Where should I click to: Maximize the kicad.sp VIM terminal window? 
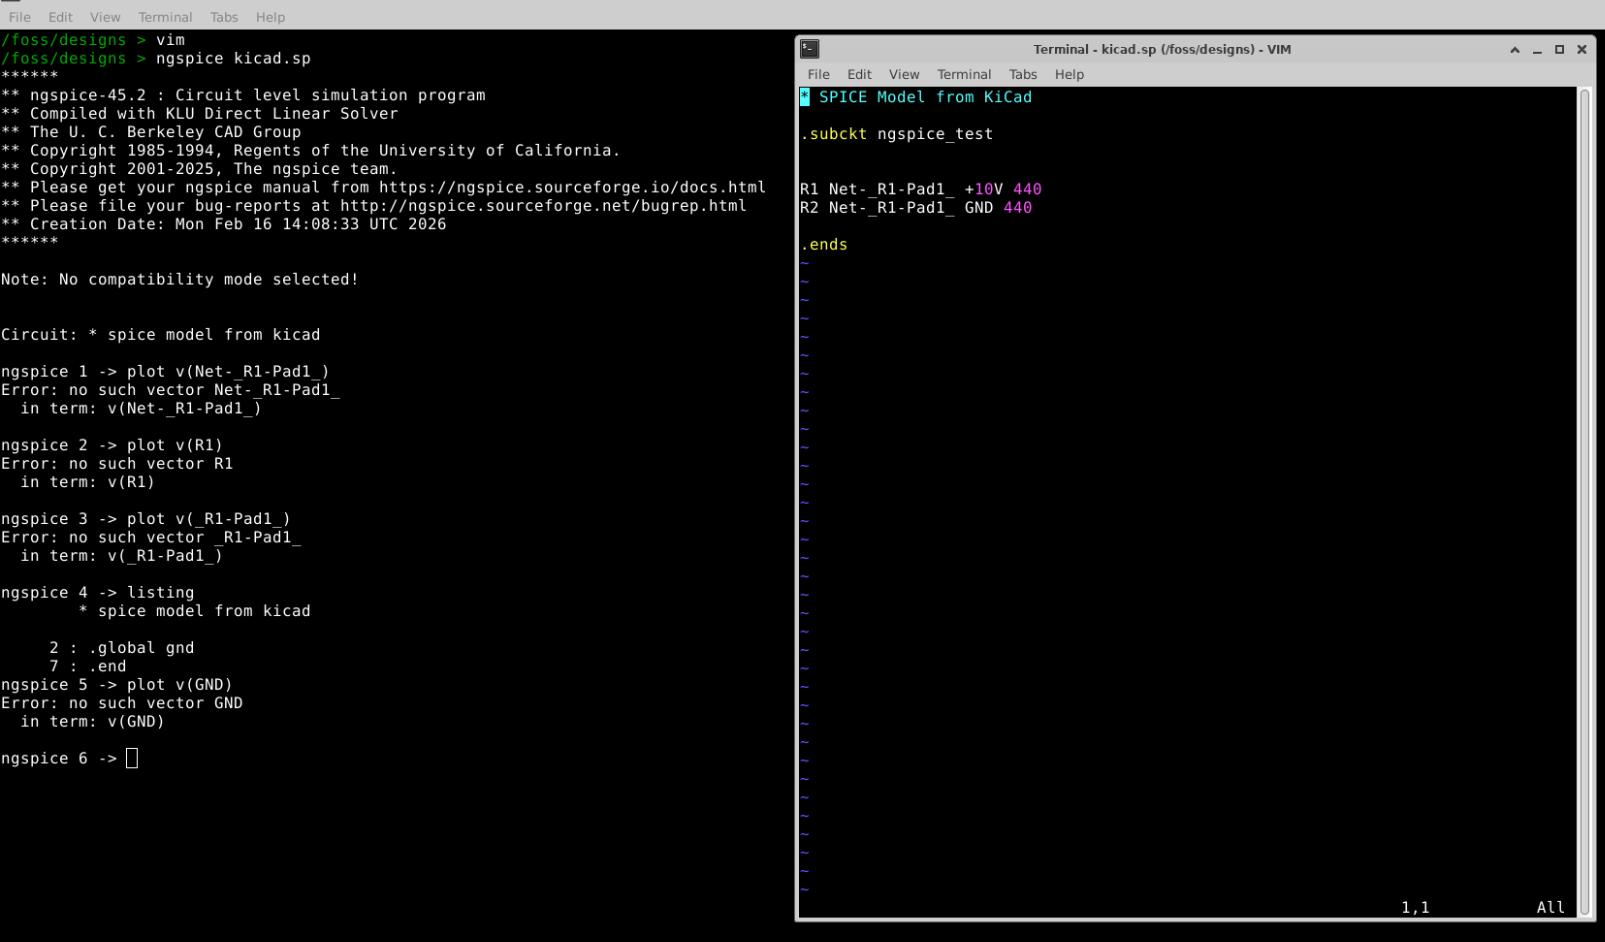tap(1559, 49)
